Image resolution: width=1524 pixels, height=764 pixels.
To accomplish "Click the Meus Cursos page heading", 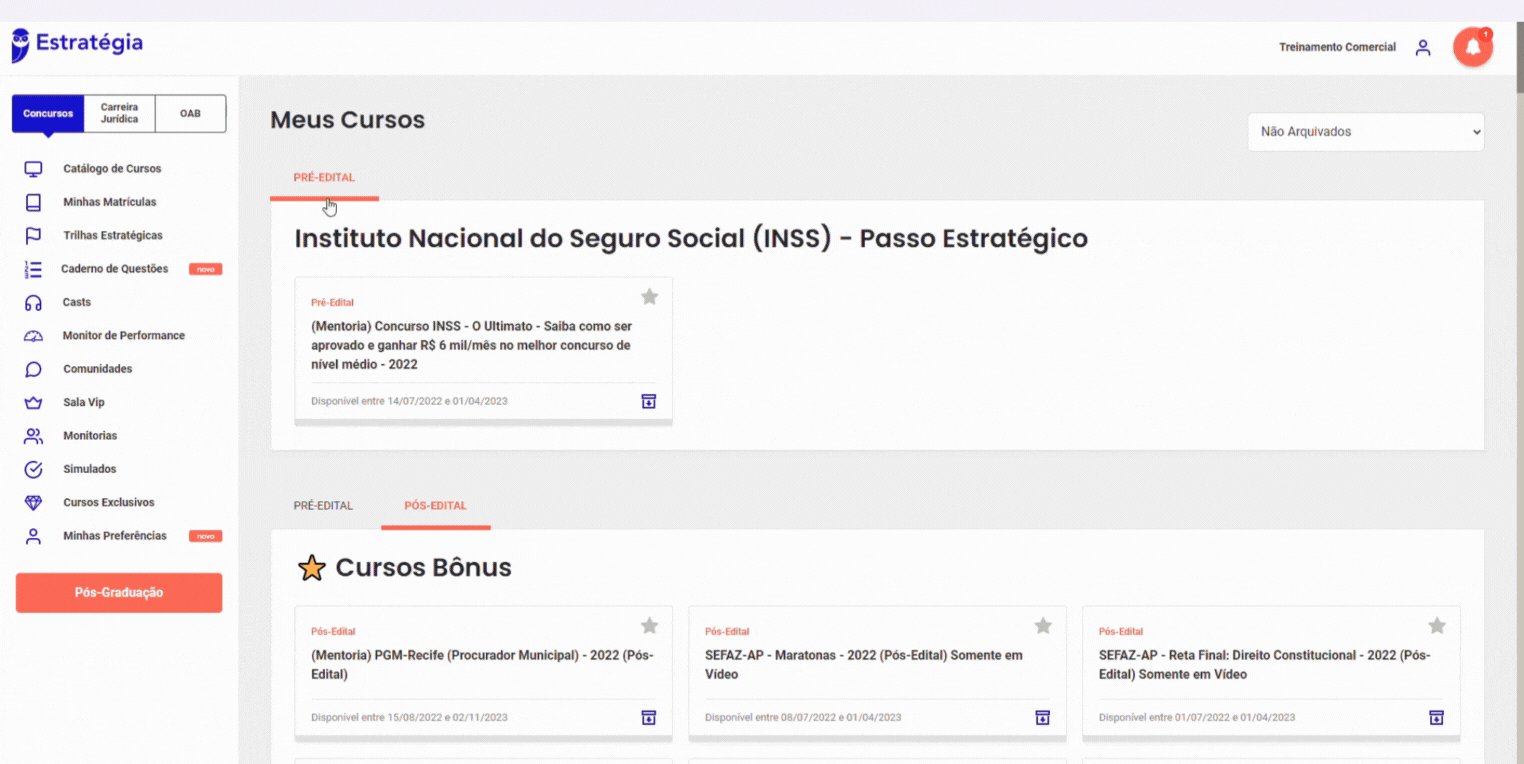I will [x=348, y=120].
